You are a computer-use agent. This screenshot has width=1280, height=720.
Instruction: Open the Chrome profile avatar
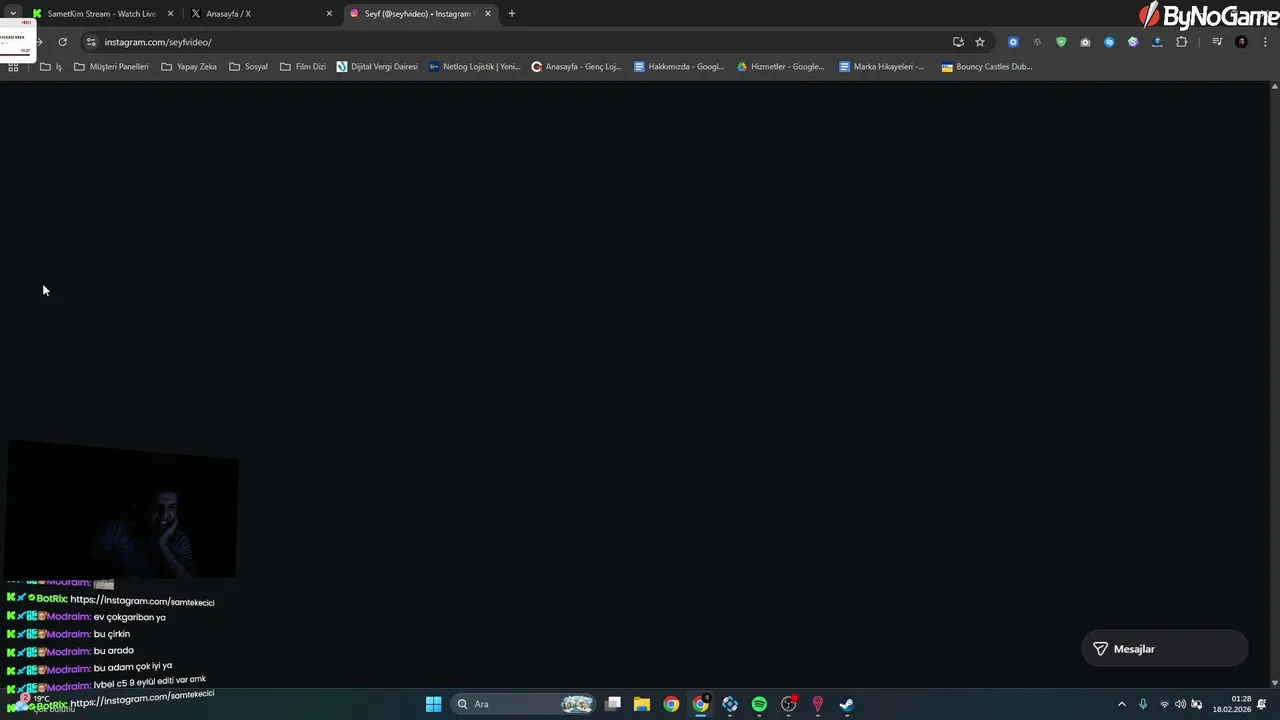pyautogui.click(x=1241, y=42)
